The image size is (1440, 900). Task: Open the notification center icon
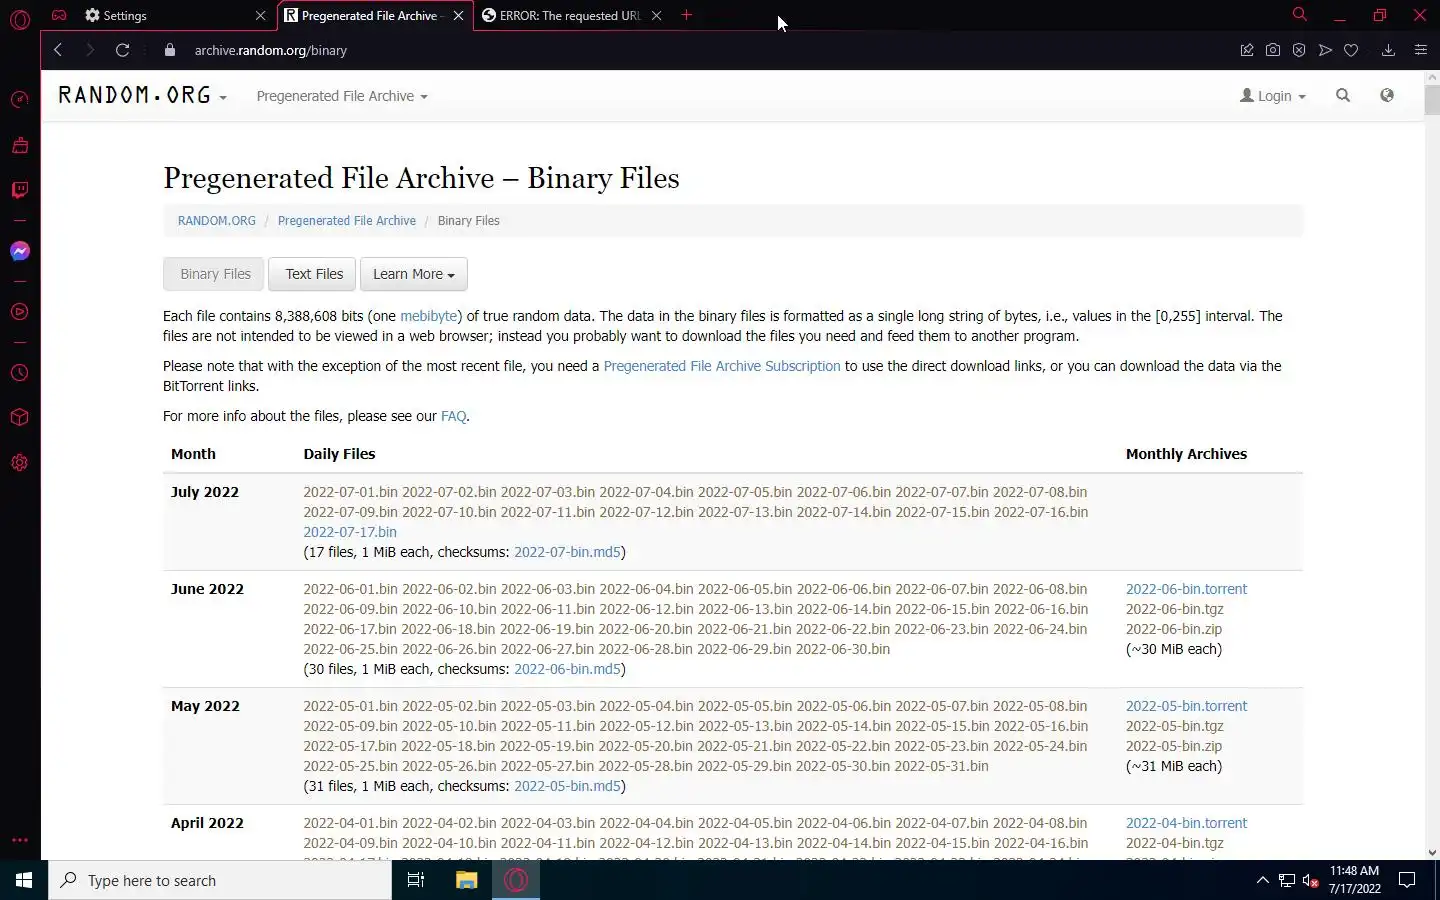(x=1407, y=880)
